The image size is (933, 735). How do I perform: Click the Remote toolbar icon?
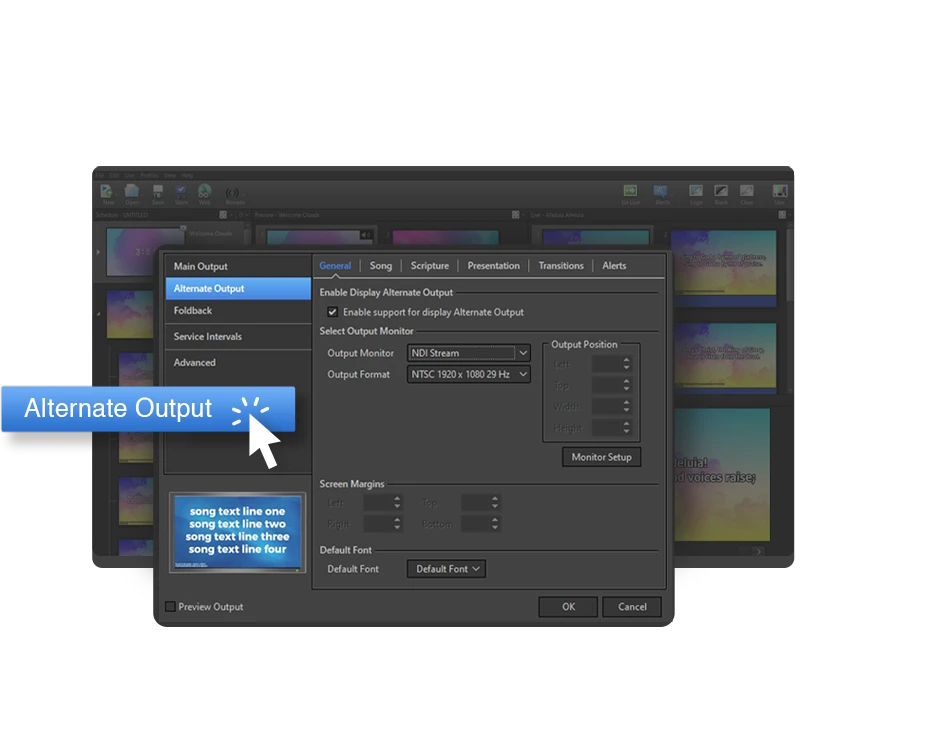[x=232, y=193]
